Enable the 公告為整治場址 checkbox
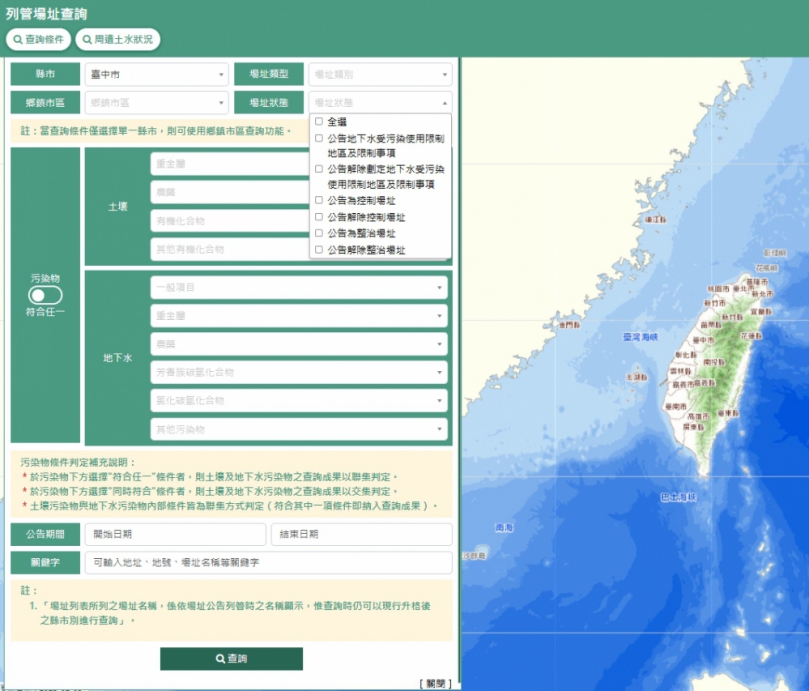This screenshot has height=691, width=809. click(x=319, y=233)
